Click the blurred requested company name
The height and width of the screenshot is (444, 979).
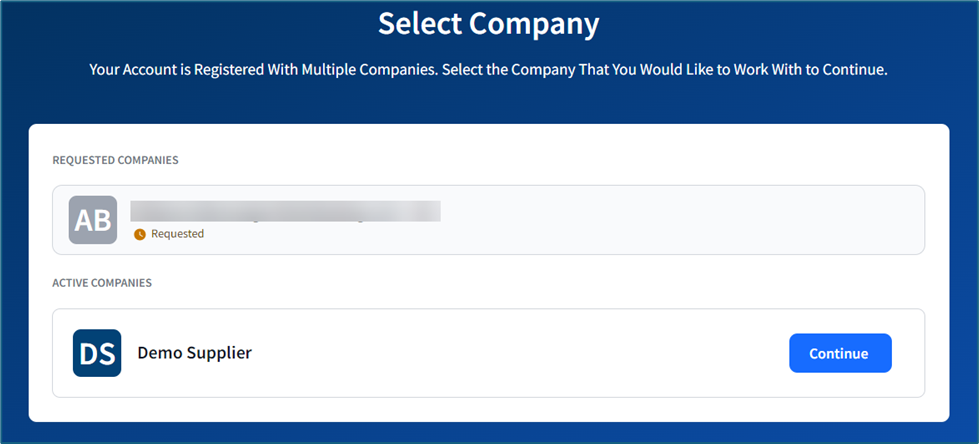[x=286, y=211]
